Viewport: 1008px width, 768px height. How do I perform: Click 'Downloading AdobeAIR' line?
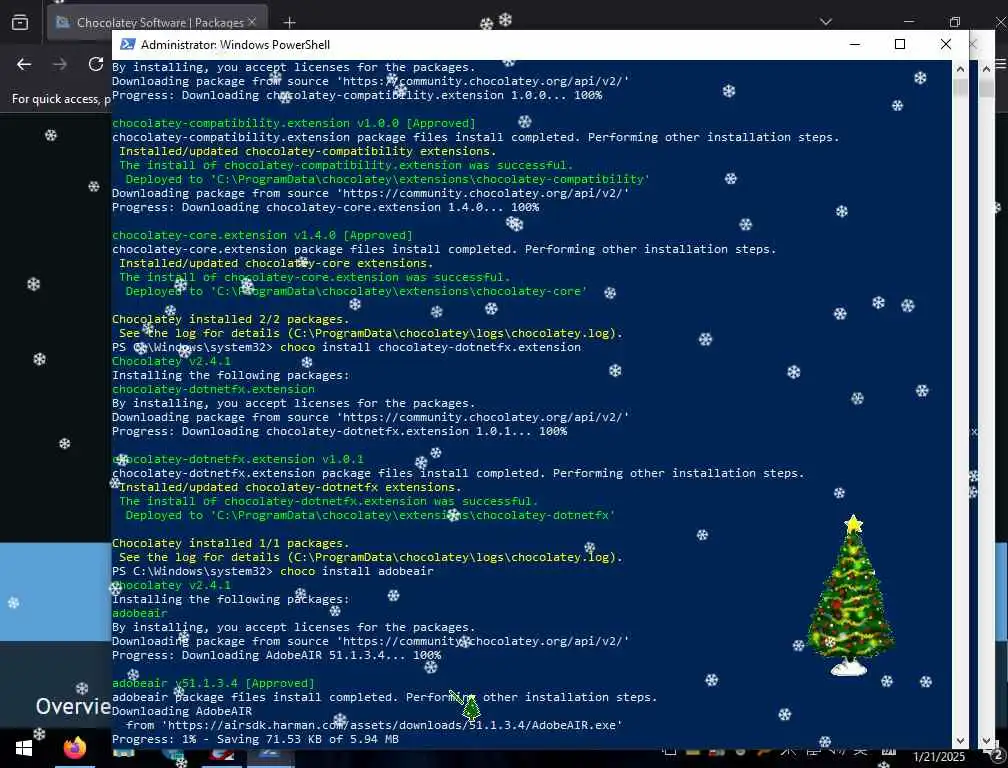click(182, 711)
